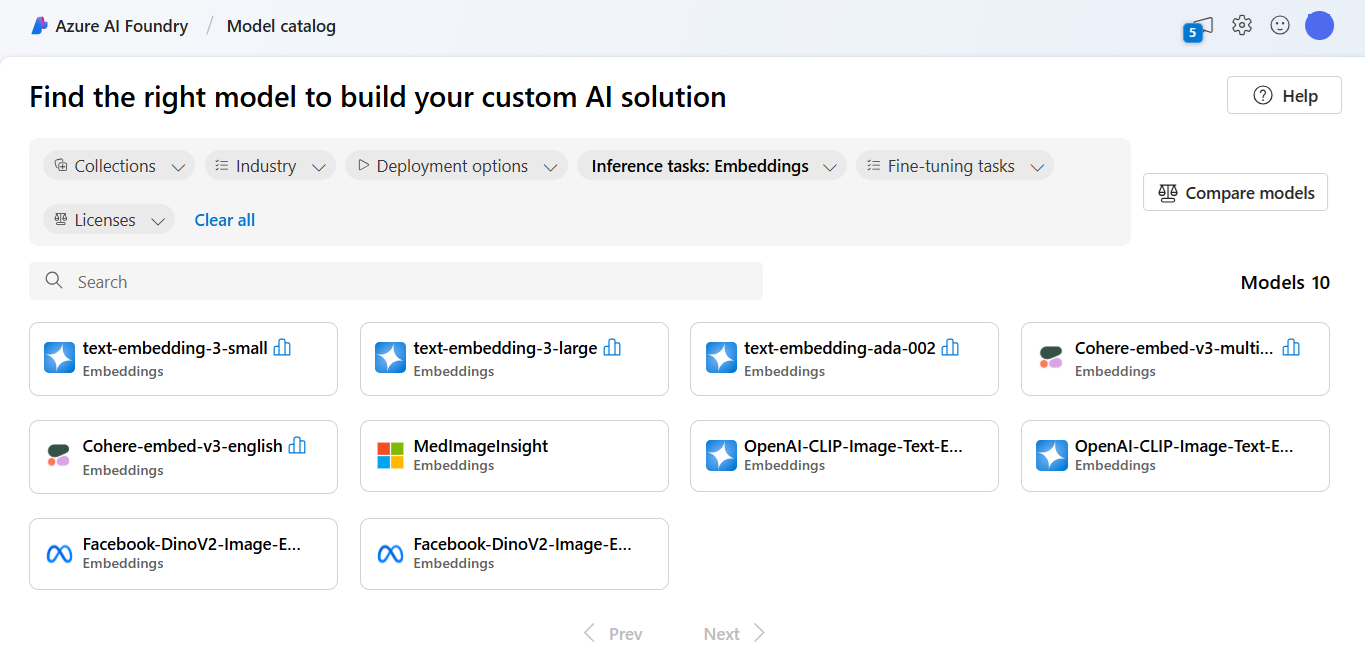This screenshot has height=652, width=1365.
Task: Click the Models 10 count label
Action: (1285, 282)
